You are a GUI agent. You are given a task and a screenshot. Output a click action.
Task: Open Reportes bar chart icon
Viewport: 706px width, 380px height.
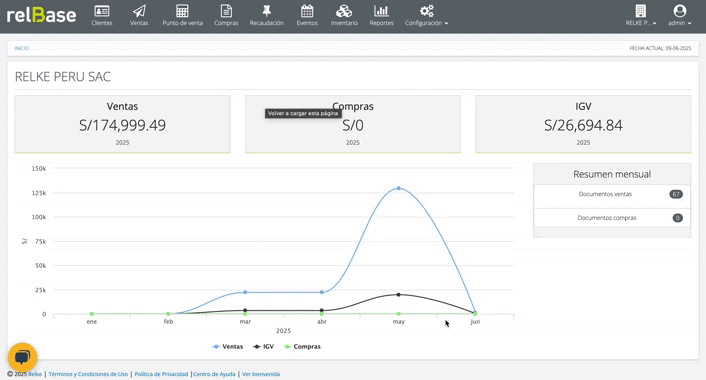coord(381,11)
